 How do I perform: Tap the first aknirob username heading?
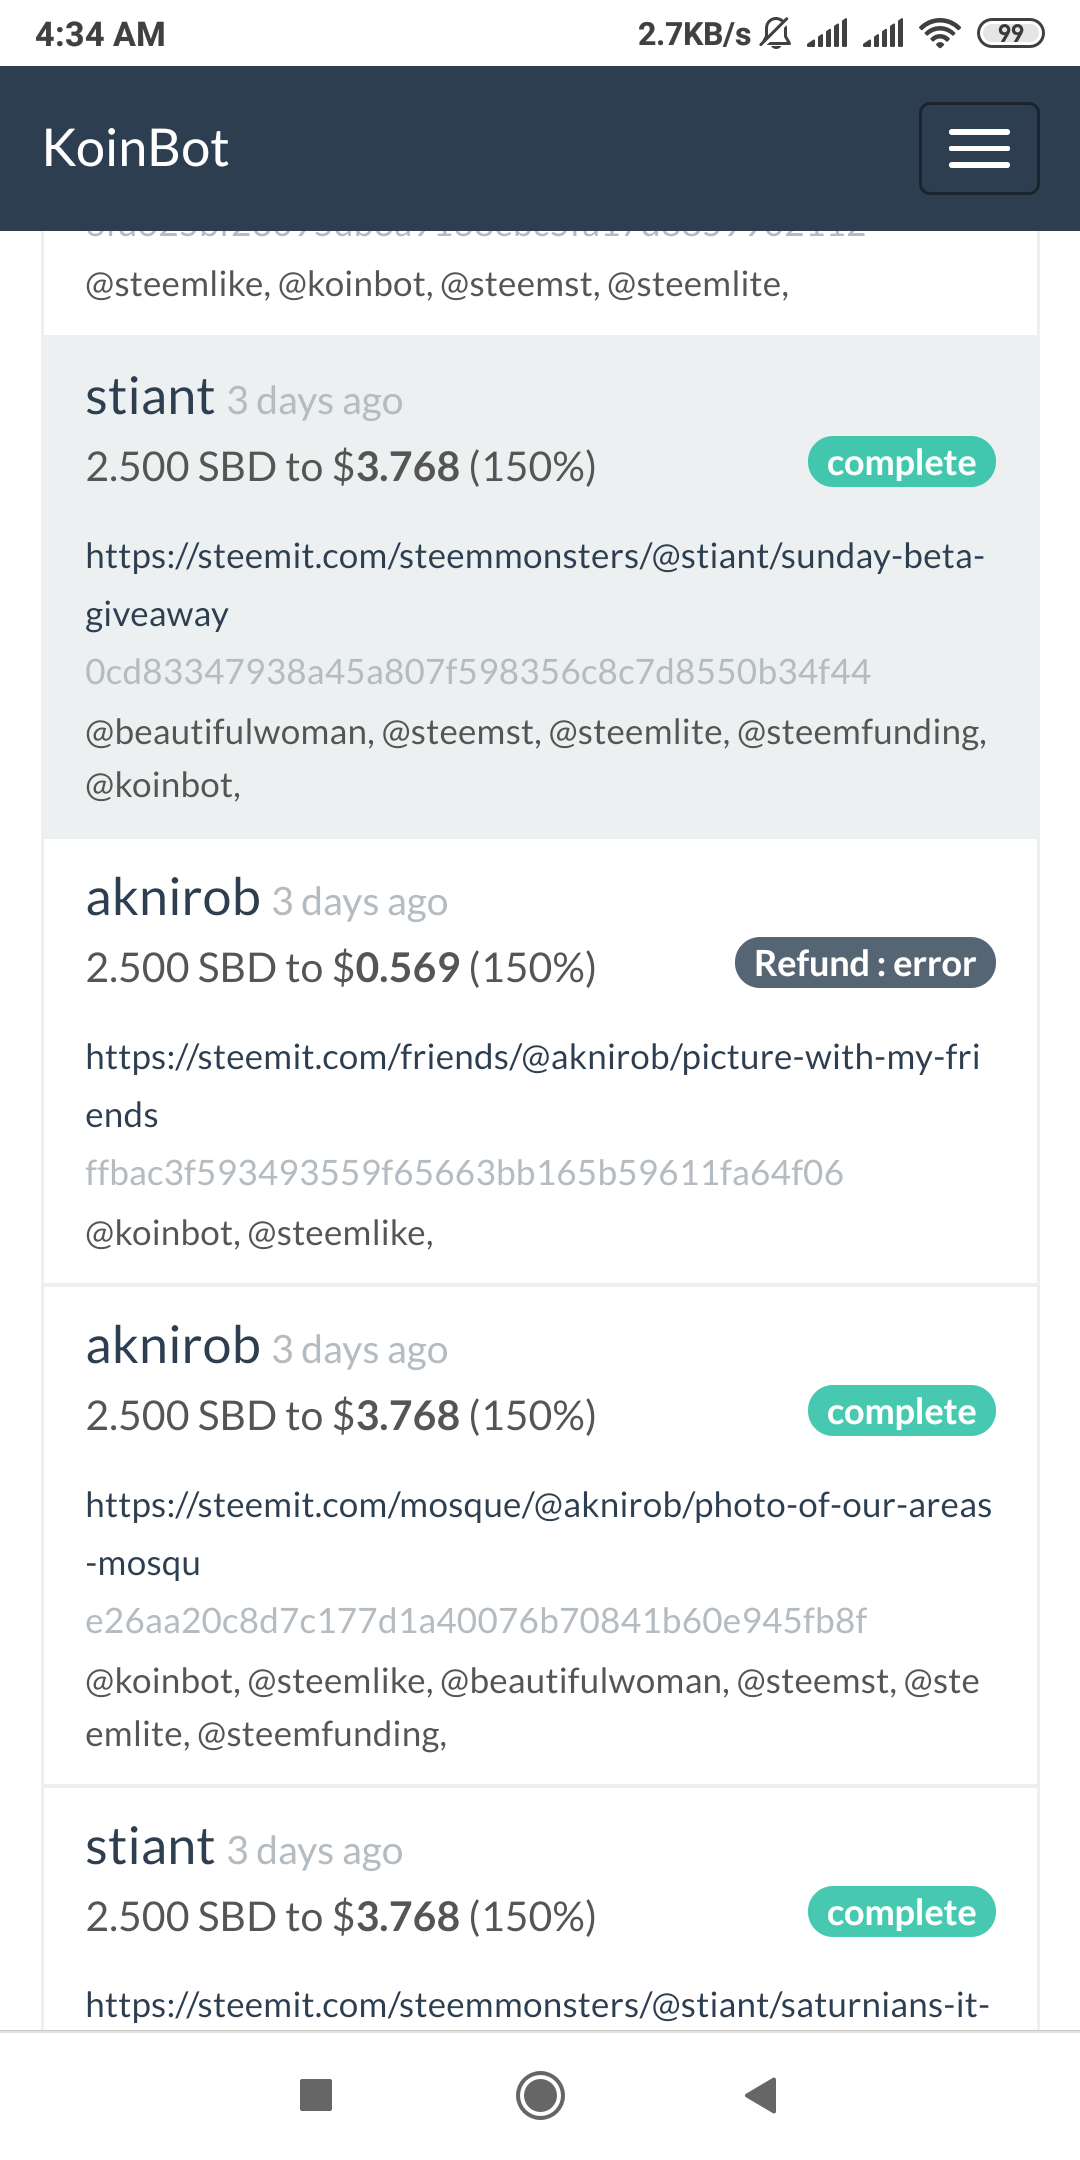[173, 897]
